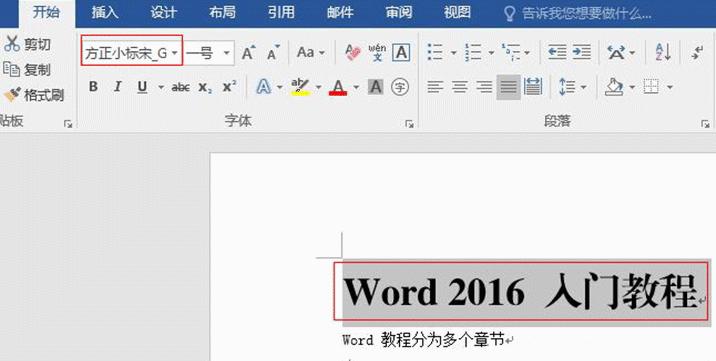The width and height of the screenshot is (716, 361).
Task: Insert multilevel list
Action: (511, 52)
